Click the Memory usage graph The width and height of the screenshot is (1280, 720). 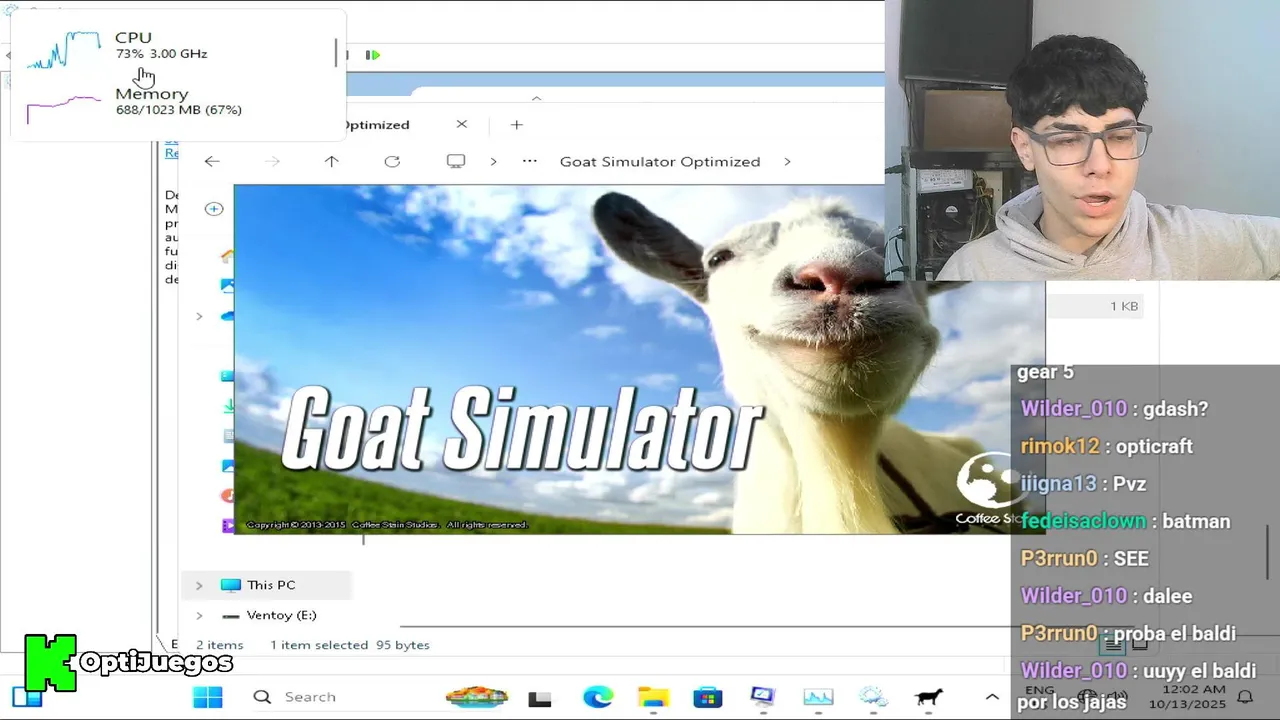pos(64,108)
